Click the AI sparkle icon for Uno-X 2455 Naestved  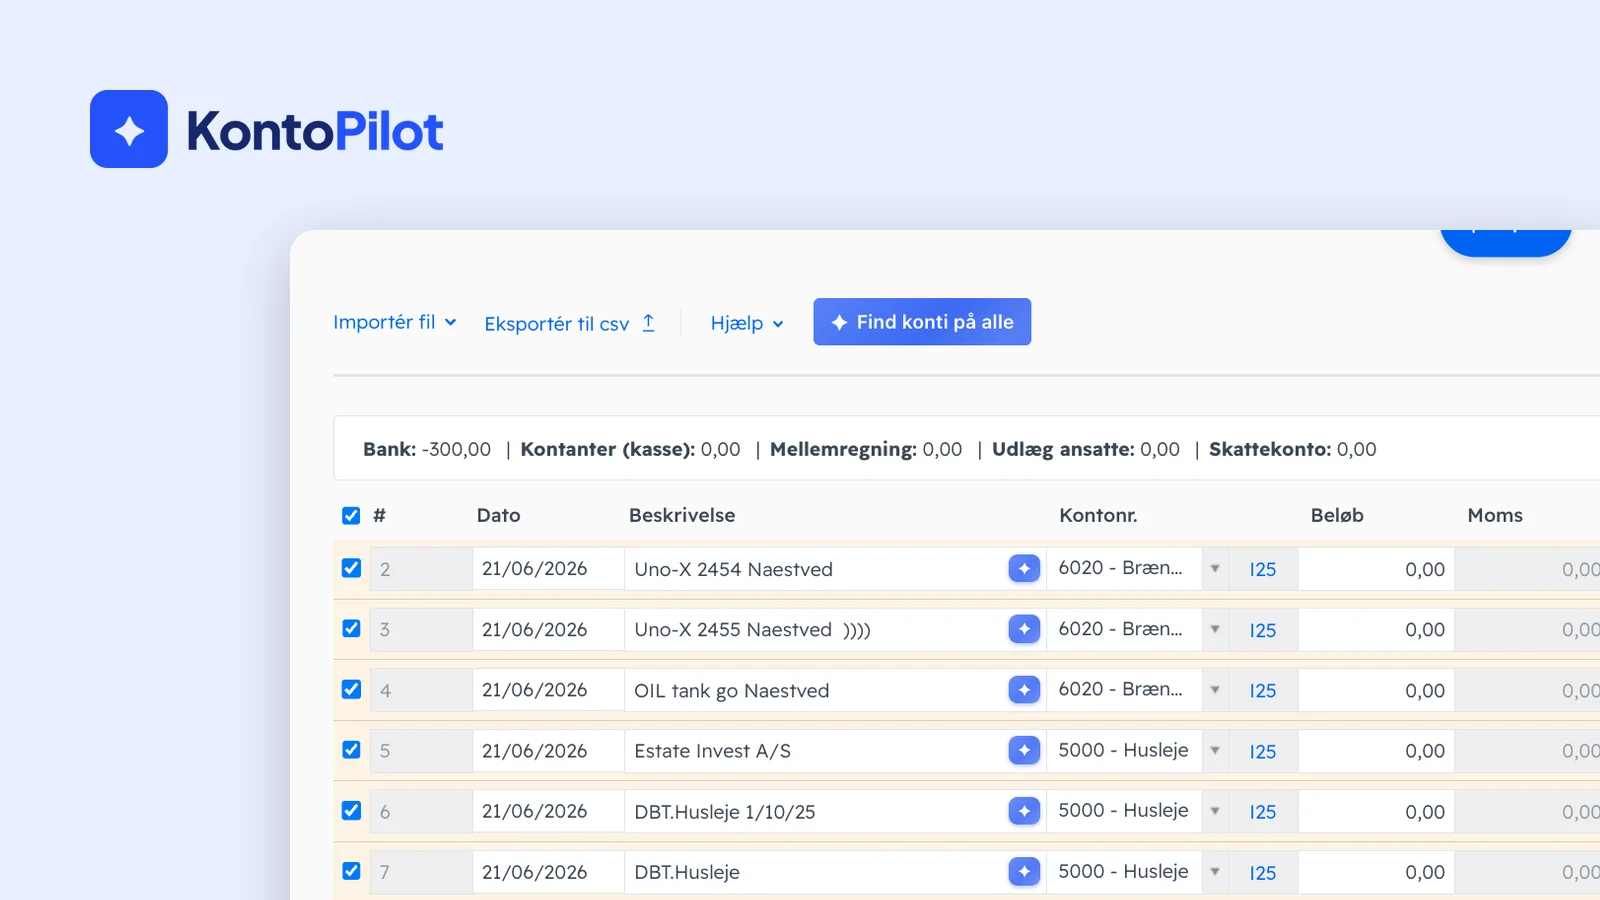point(1024,629)
